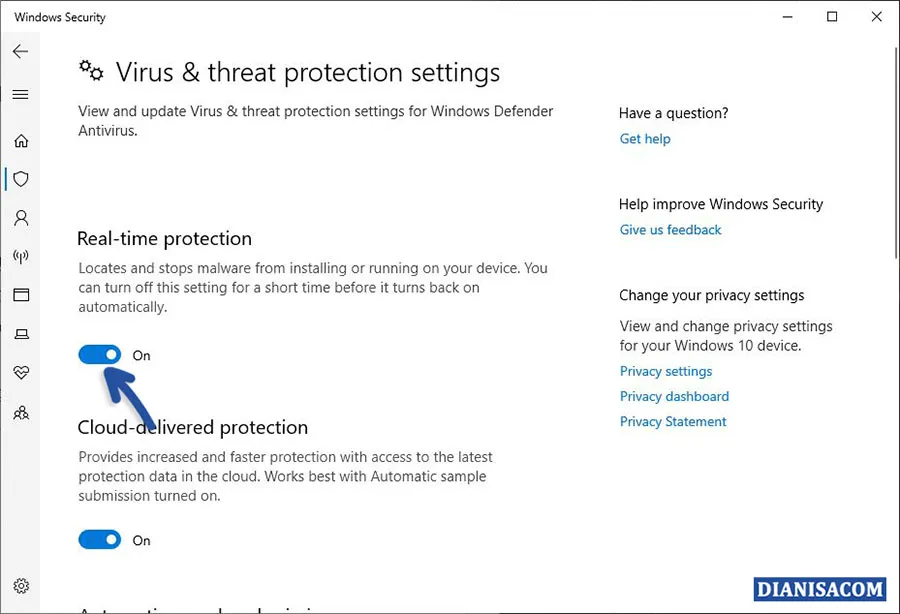Open Device security laptop icon
The width and height of the screenshot is (900, 614).
click(21, 334)
